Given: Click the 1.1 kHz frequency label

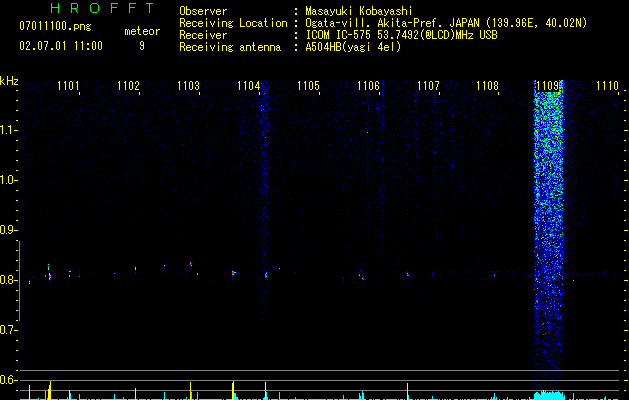Looking at the screenshot, I should pos(8,130).
